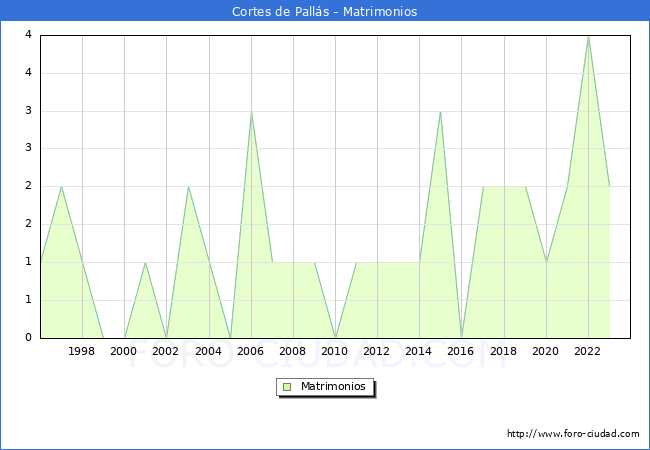Select the 2018 x-axis label
The image size is (650, 450).
(x=503, y=351)
